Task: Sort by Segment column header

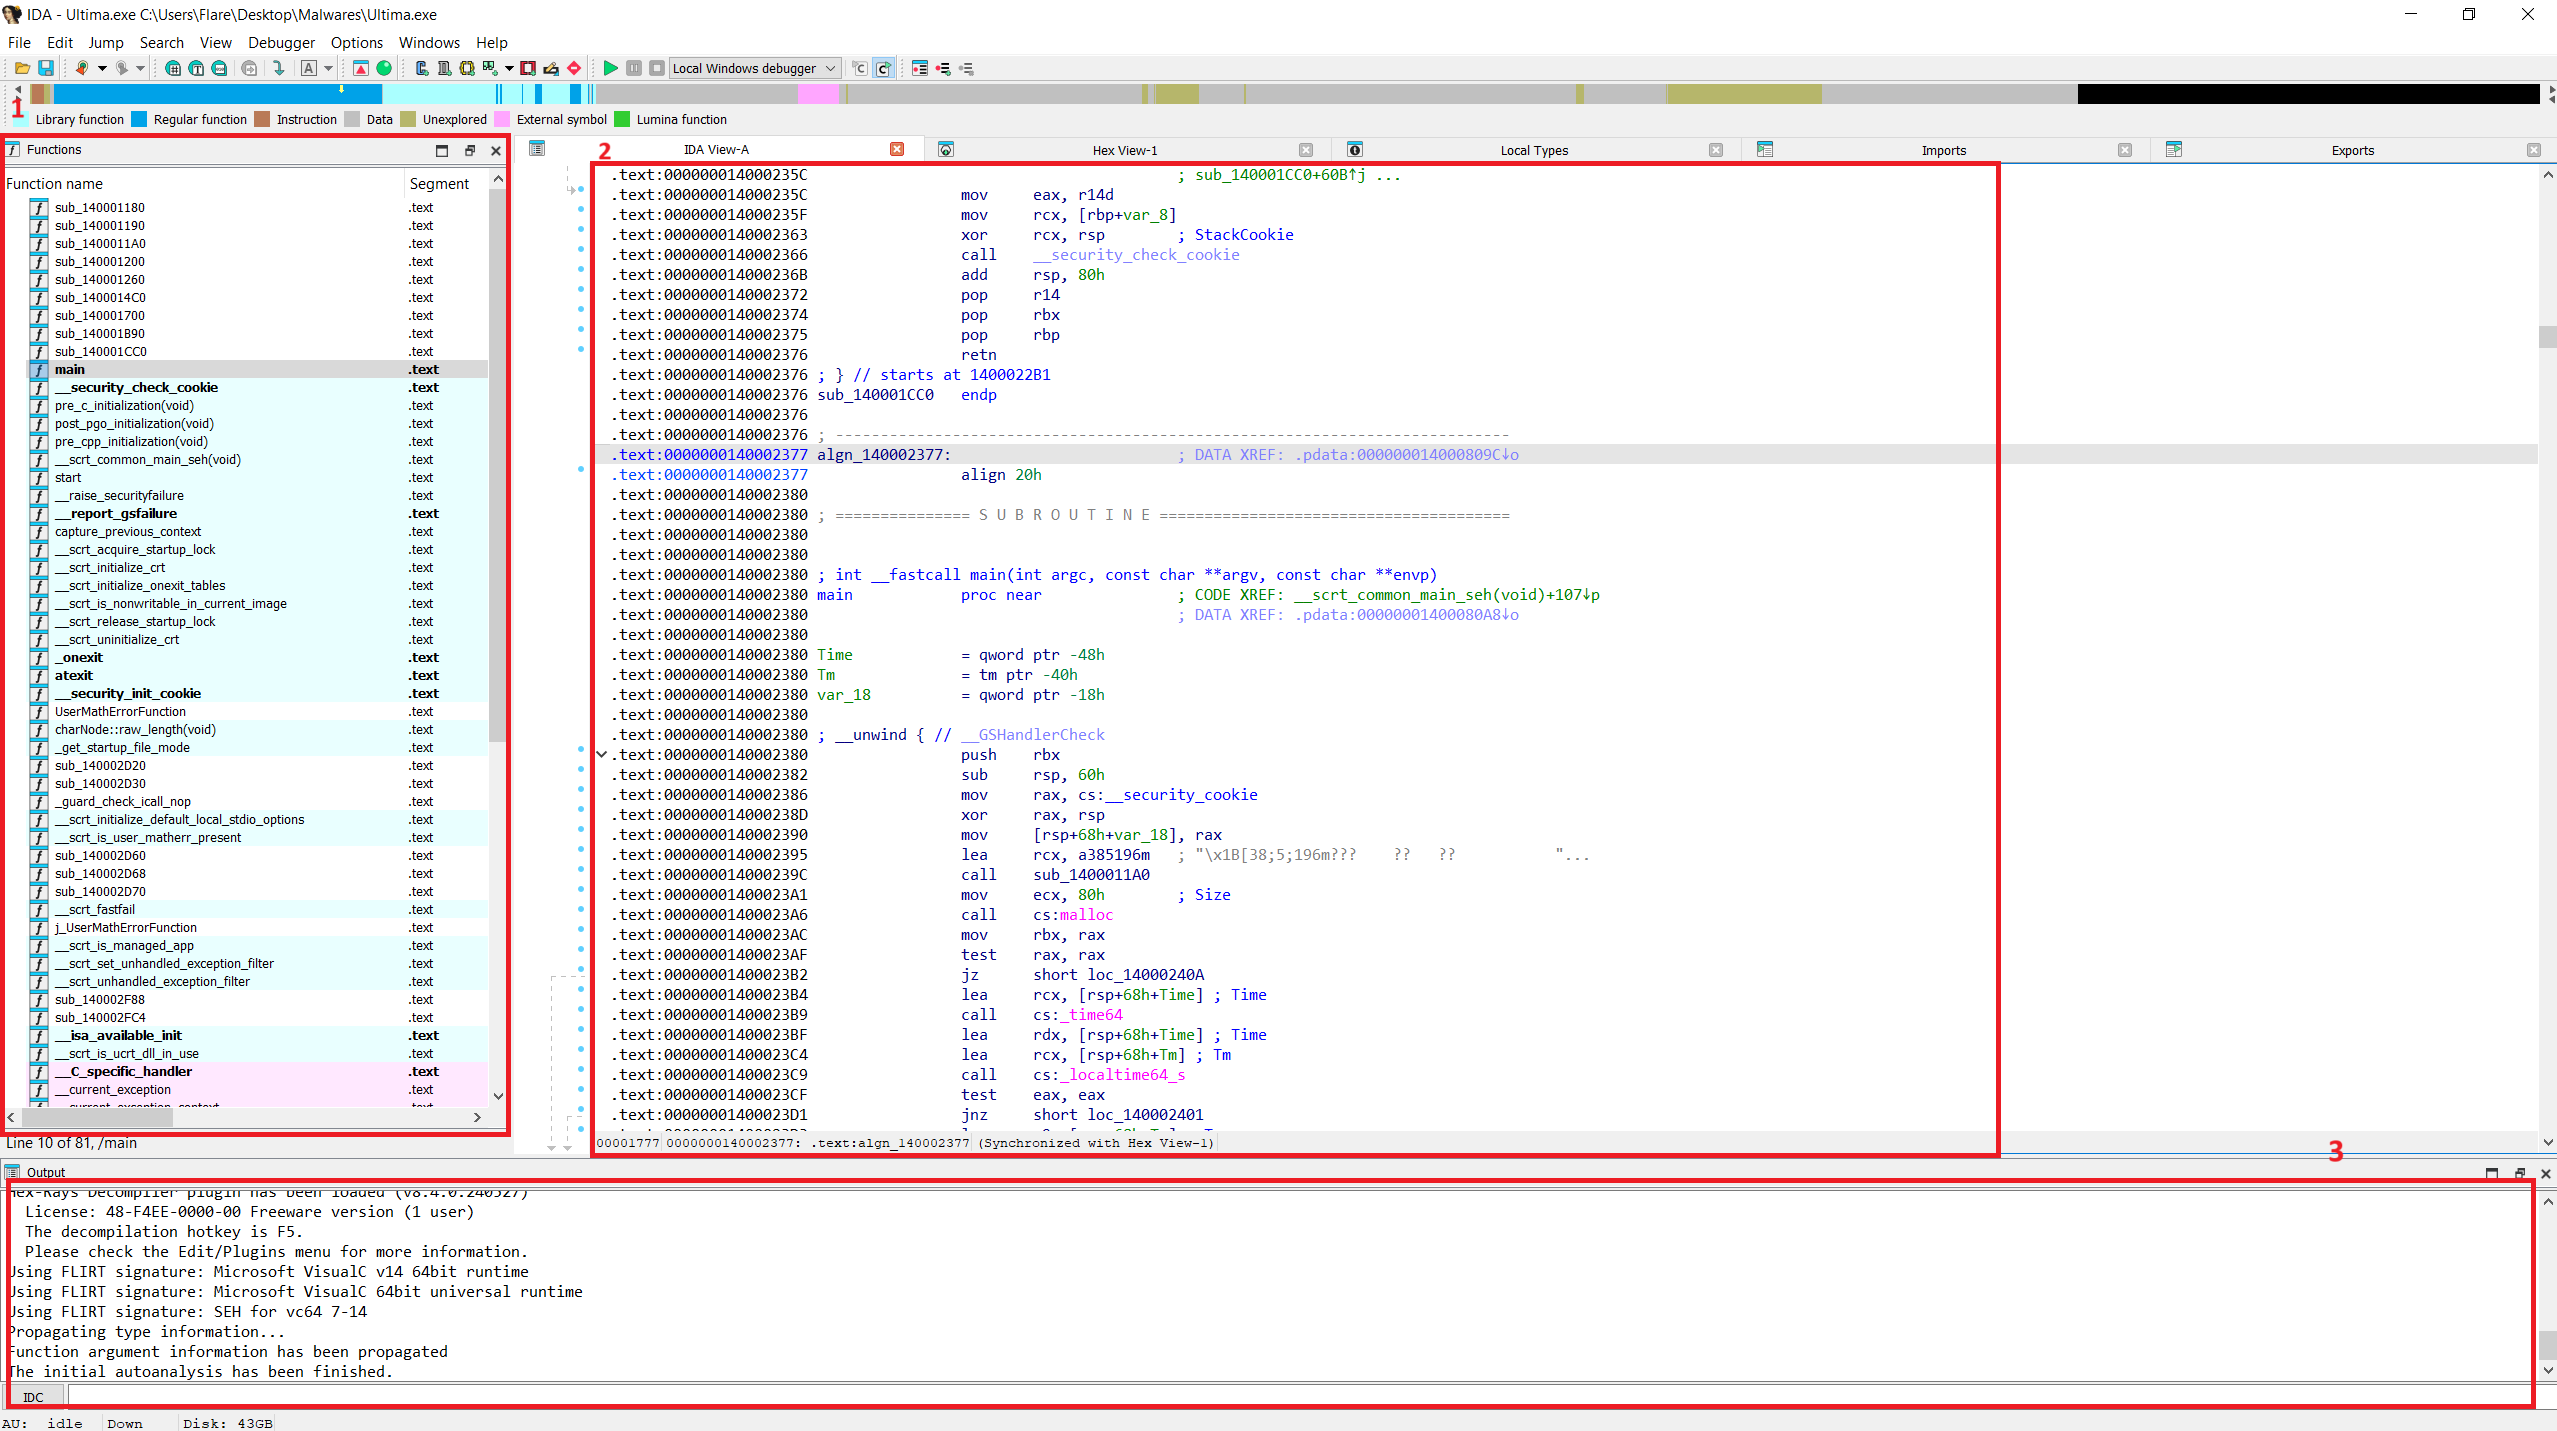Action: (x=446, y=183)
